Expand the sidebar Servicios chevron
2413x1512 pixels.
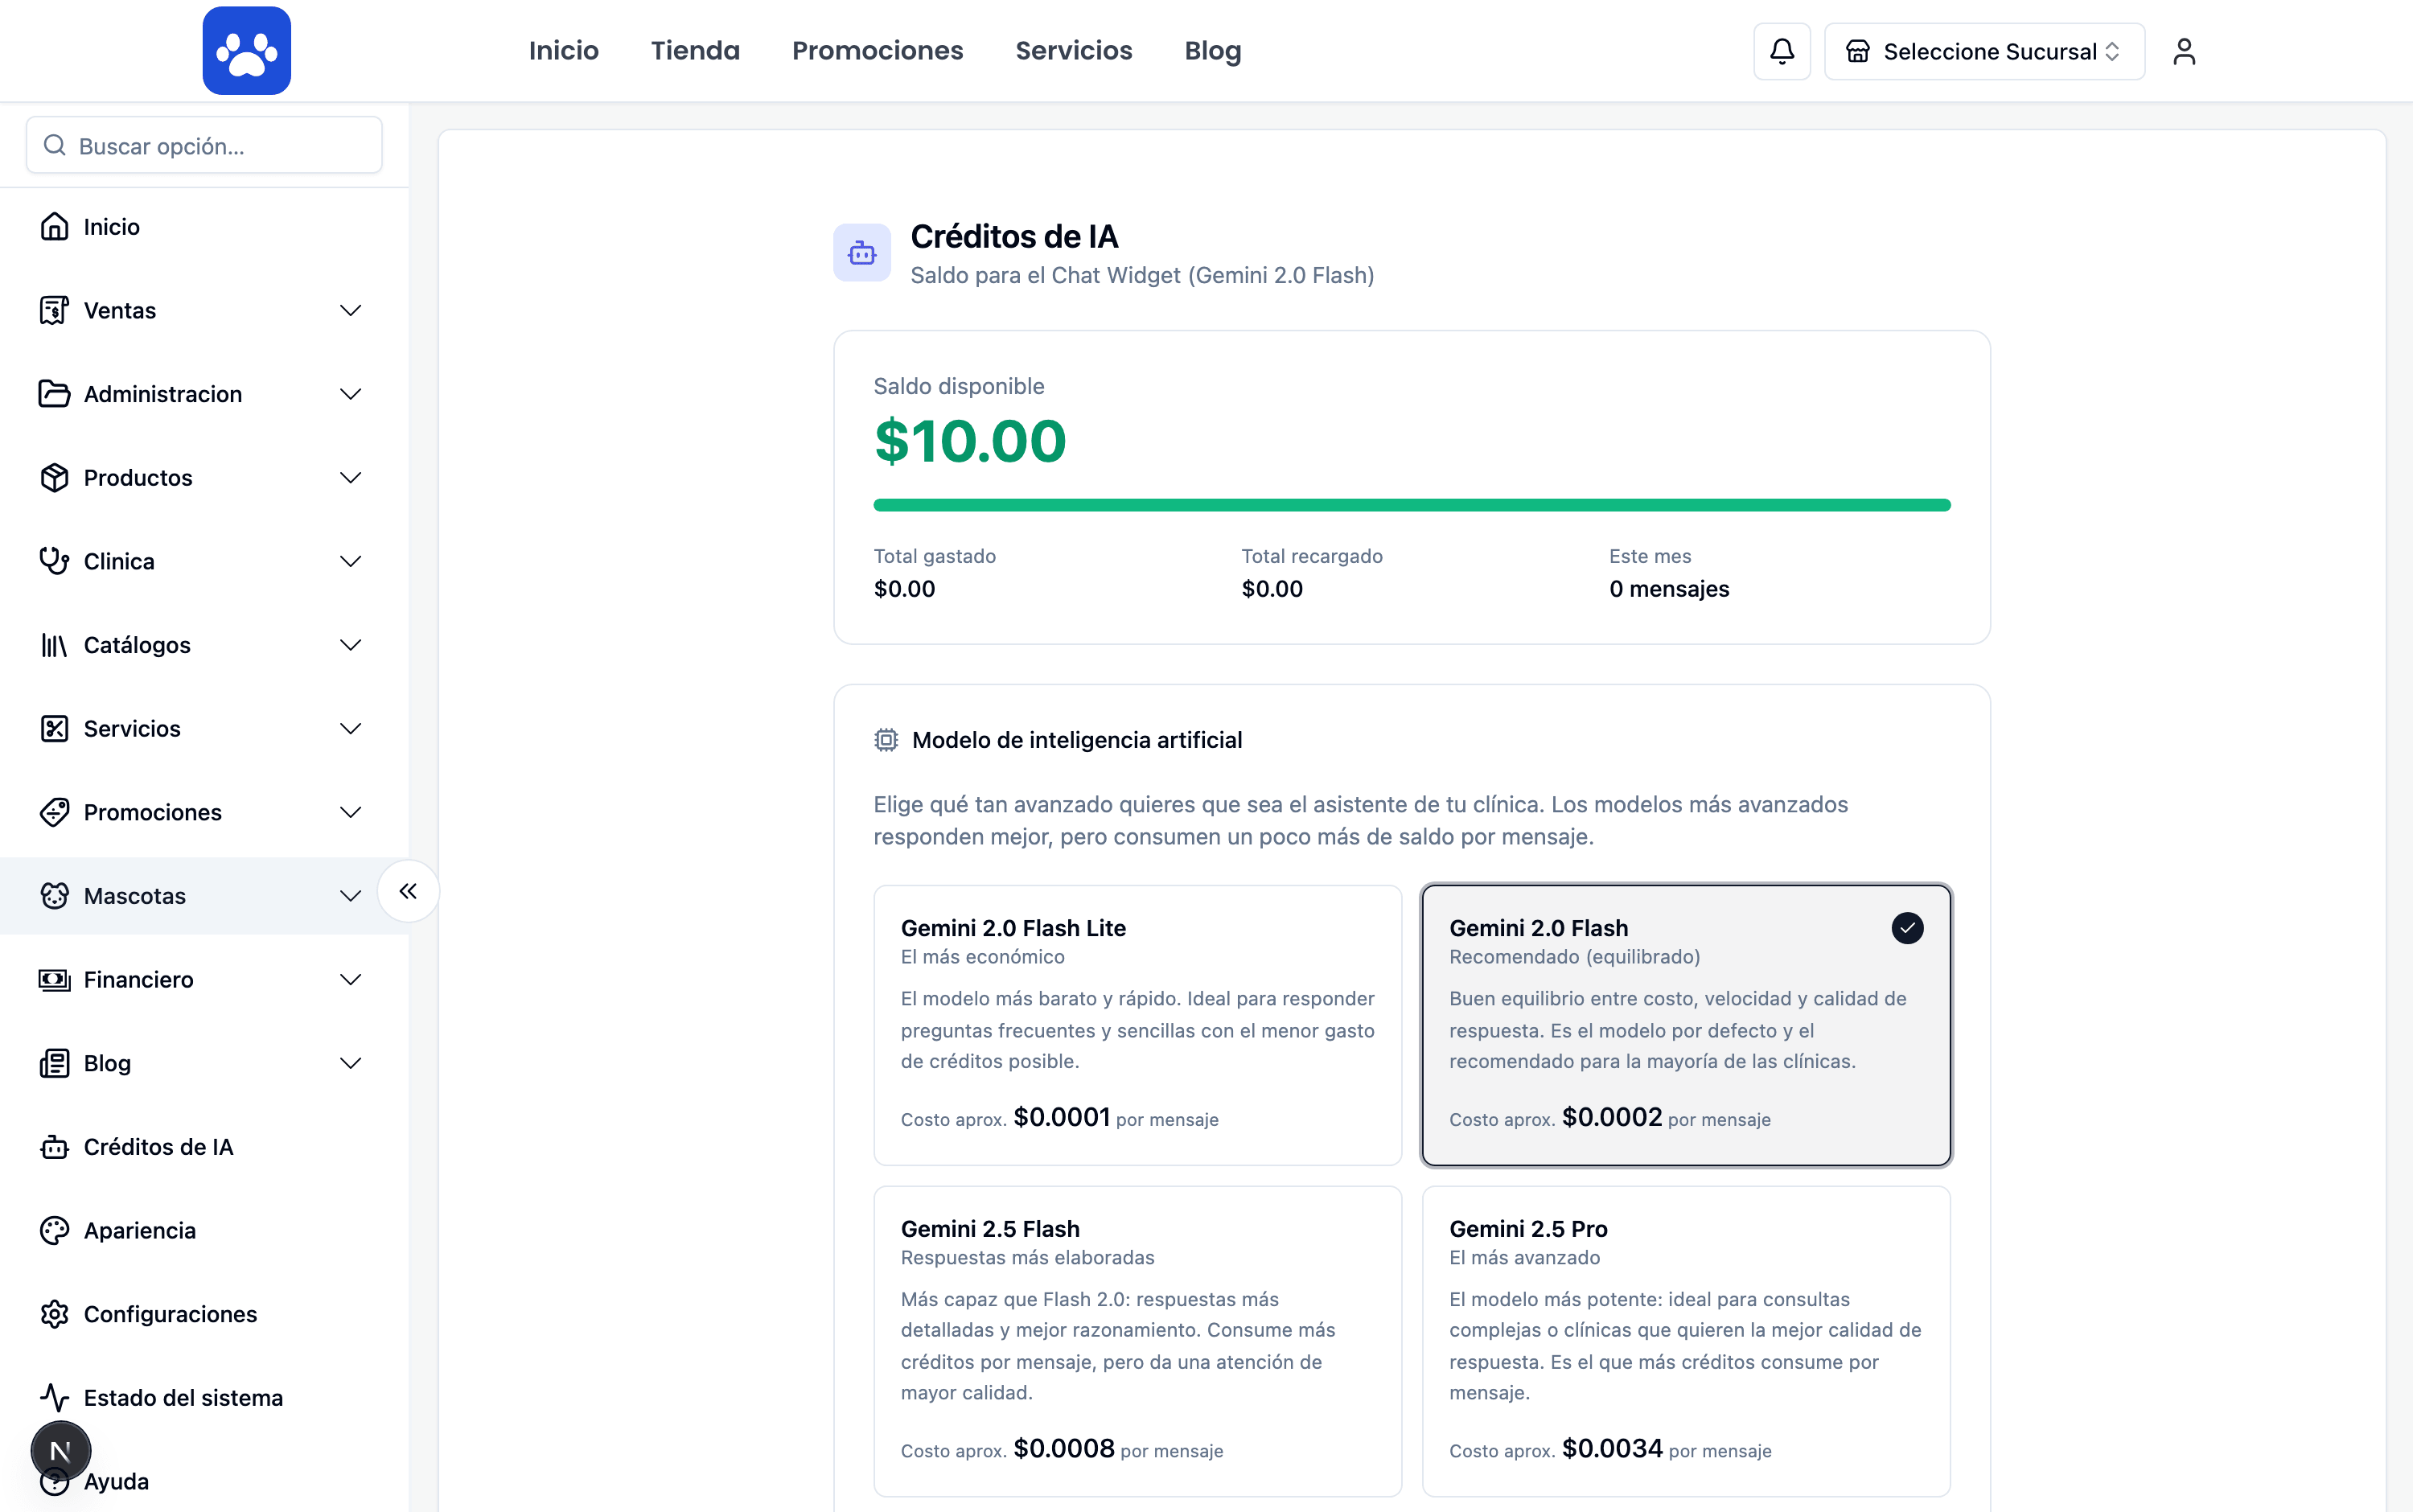(350, 729)
